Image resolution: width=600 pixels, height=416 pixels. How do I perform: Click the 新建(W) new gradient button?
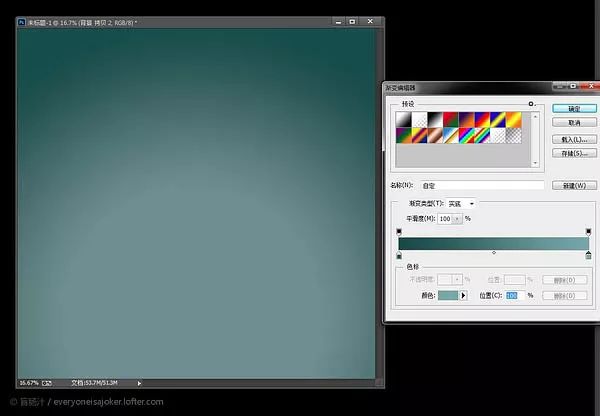573,185
